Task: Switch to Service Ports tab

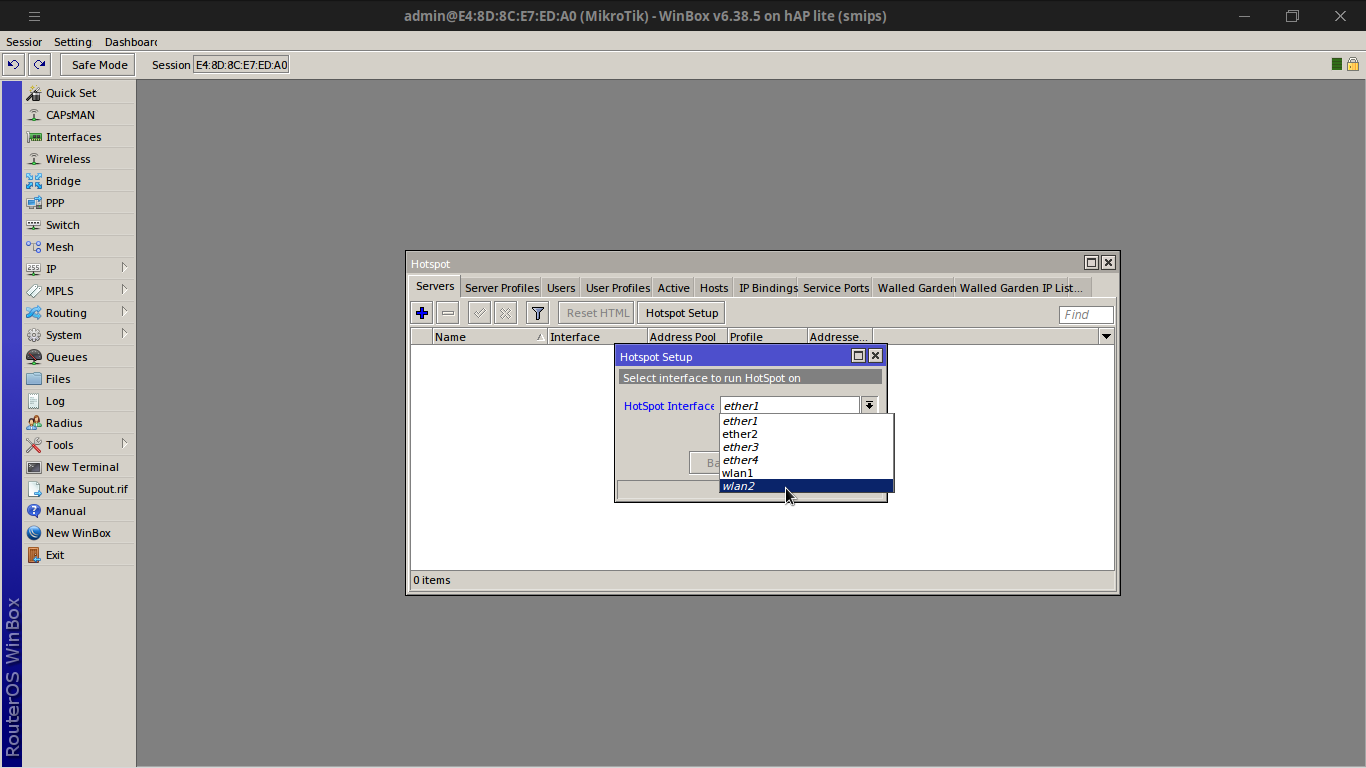Action: pos(836,288)
